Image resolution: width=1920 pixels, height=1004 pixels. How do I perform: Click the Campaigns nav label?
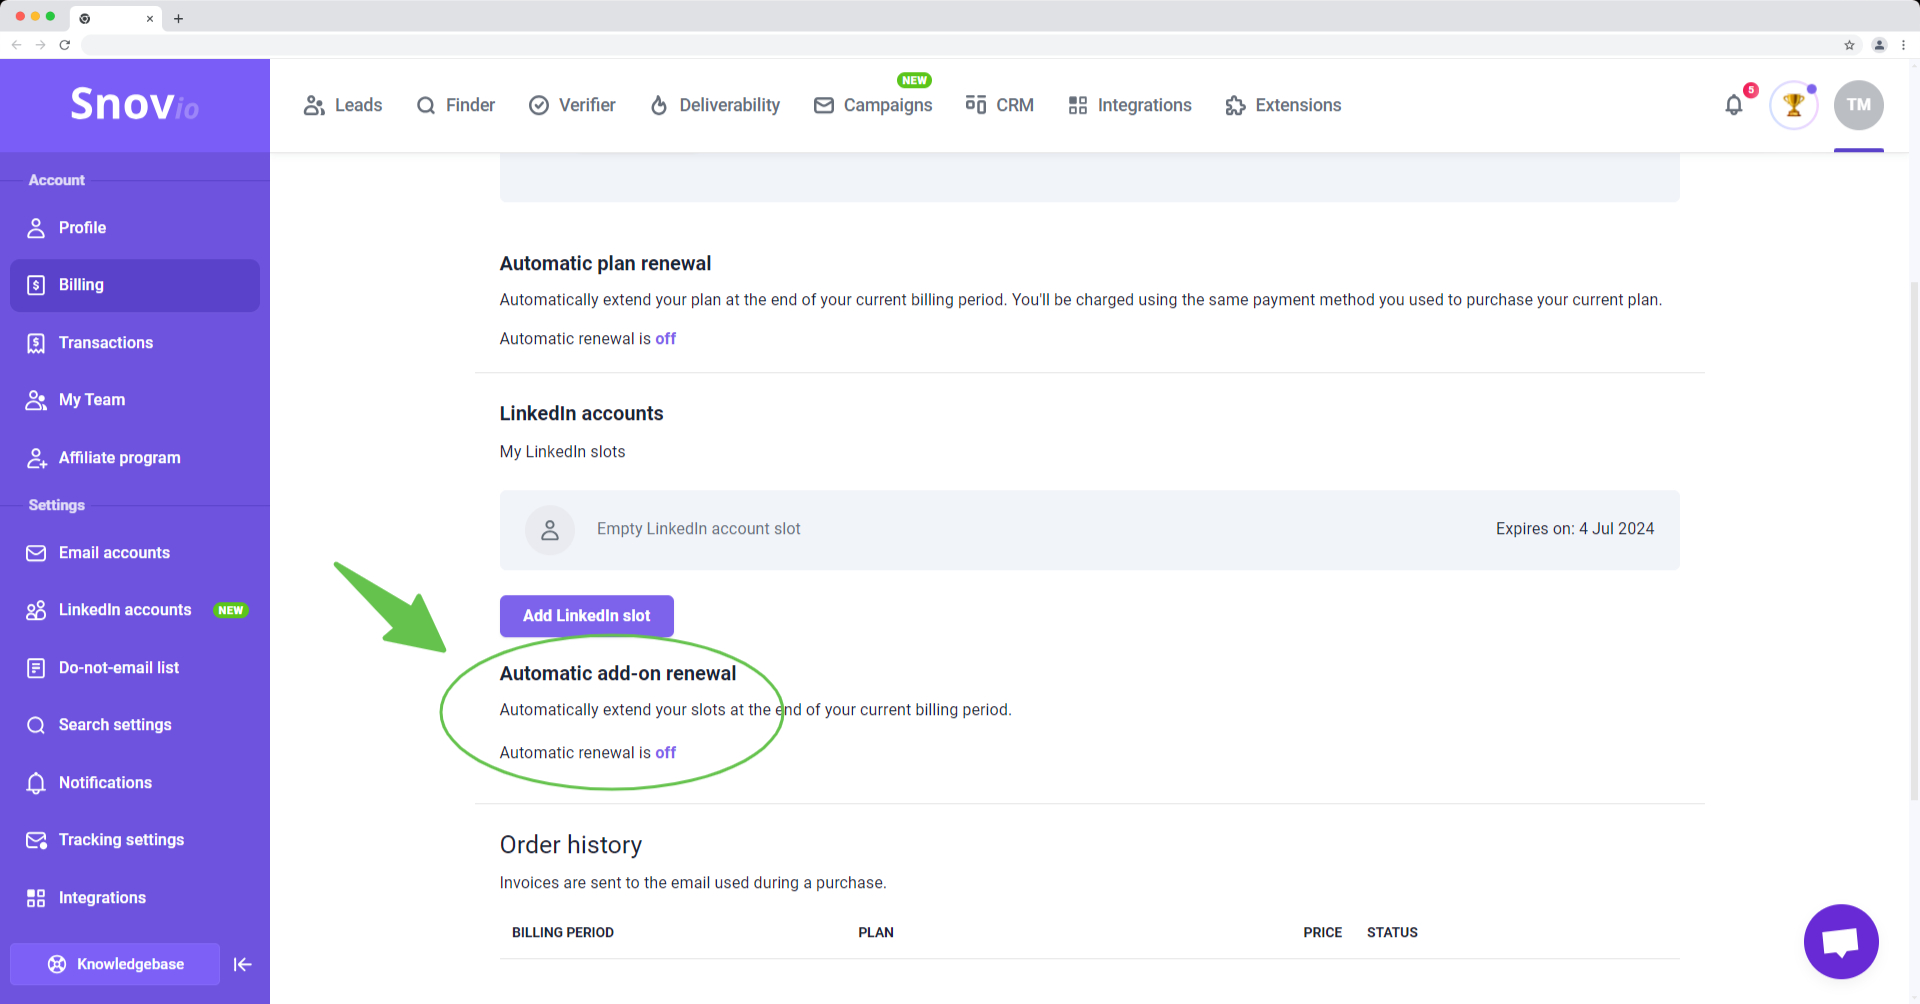888,105
